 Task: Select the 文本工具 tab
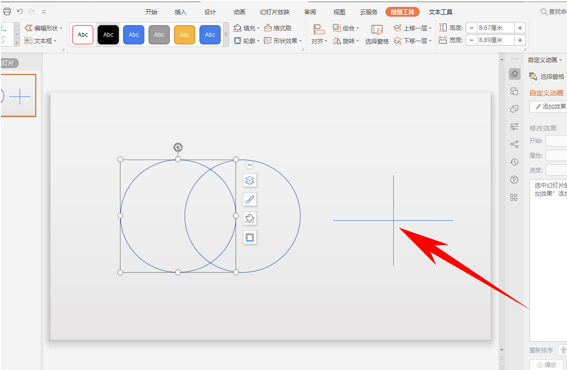tap(440, 12)
